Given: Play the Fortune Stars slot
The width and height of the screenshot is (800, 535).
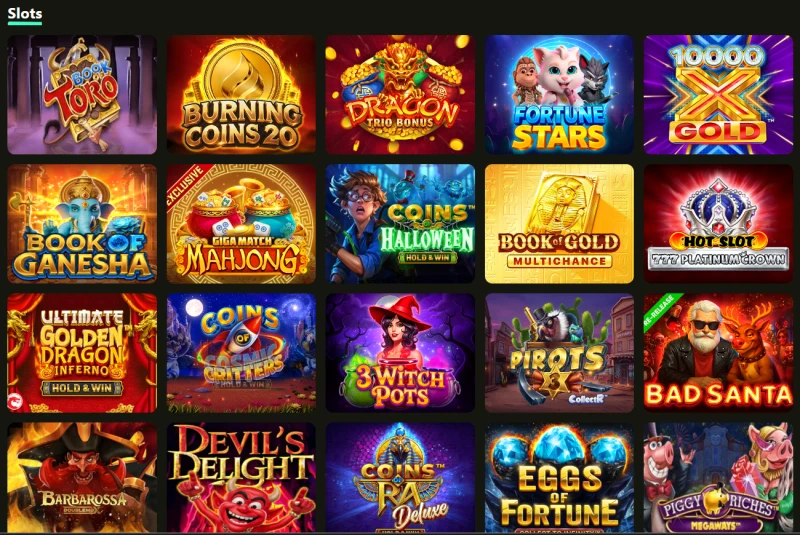Looking at the screenshot, I should coord(559,95).
